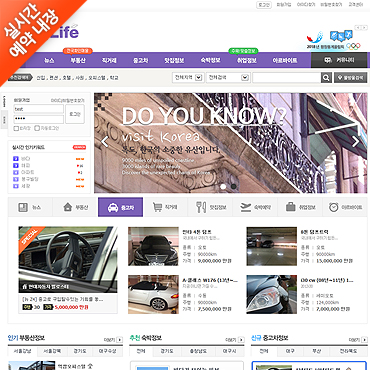Open the briefcase icon jobs tab
This screenshot has height=370, width=370.
point(300,207)
